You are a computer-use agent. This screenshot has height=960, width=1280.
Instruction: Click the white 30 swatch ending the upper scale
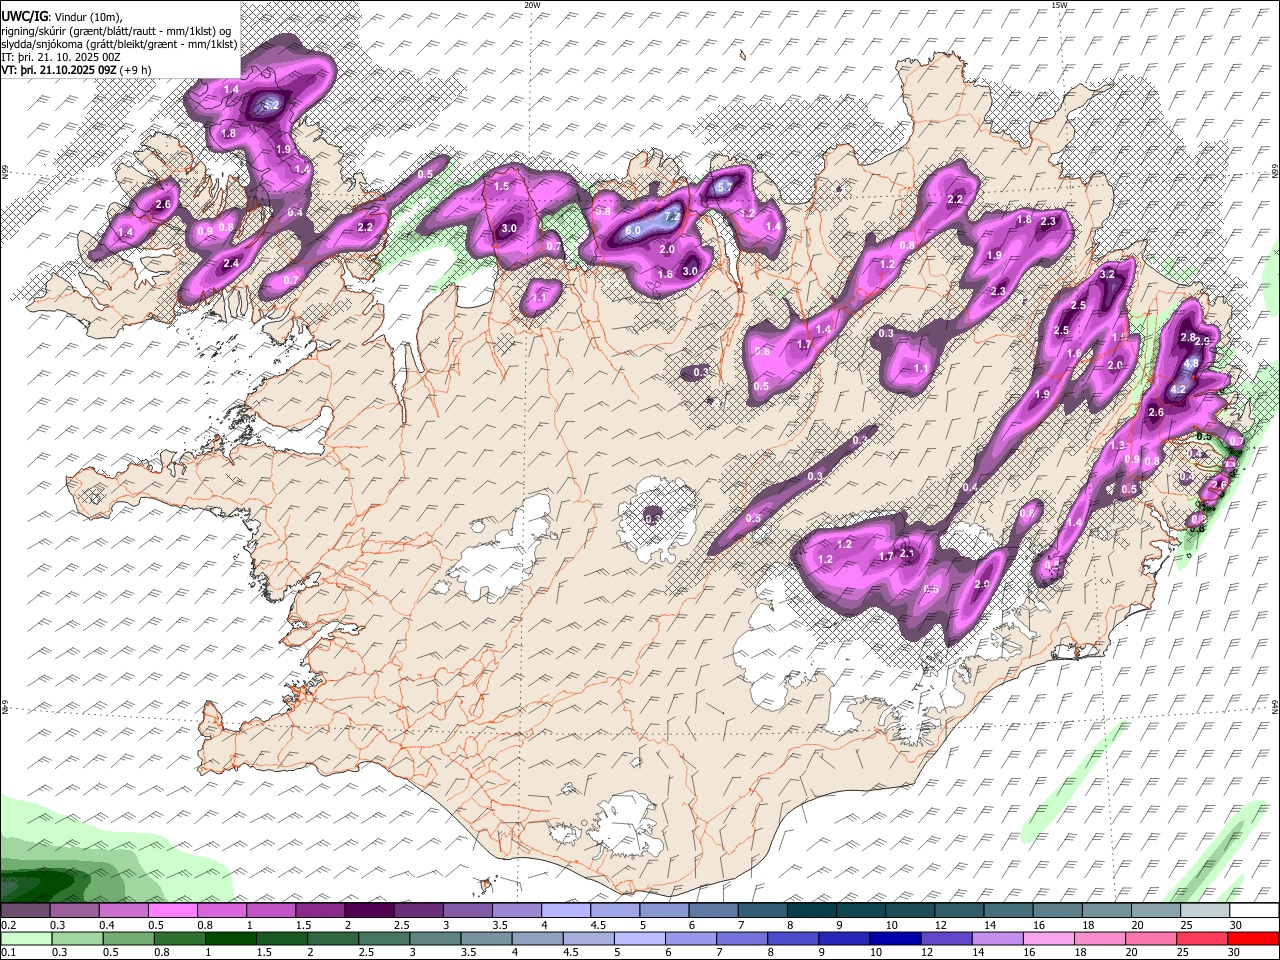[x=1254, y=911]
